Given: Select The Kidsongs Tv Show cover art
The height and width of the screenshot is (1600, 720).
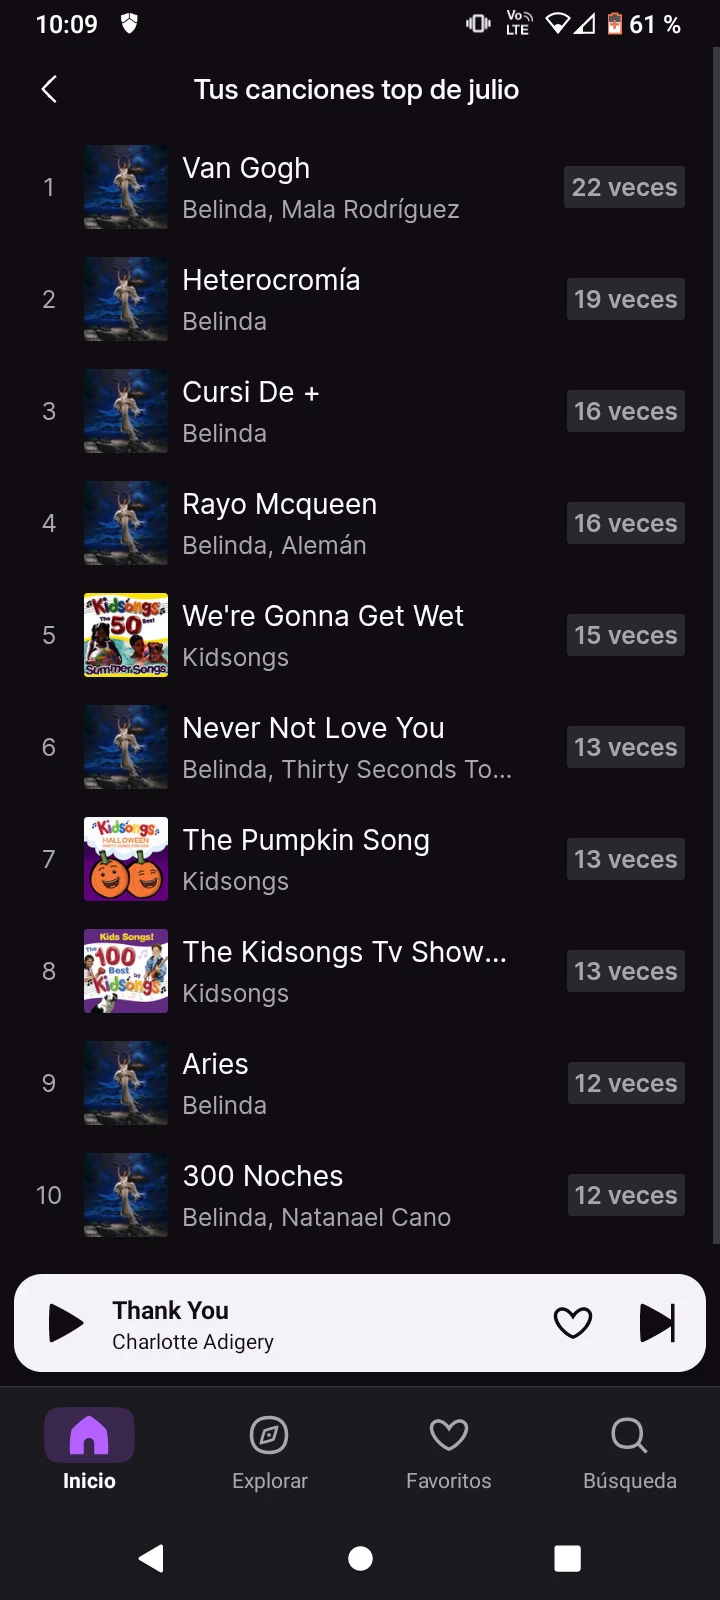Looking at the screenshot, I should coord(126,971).
